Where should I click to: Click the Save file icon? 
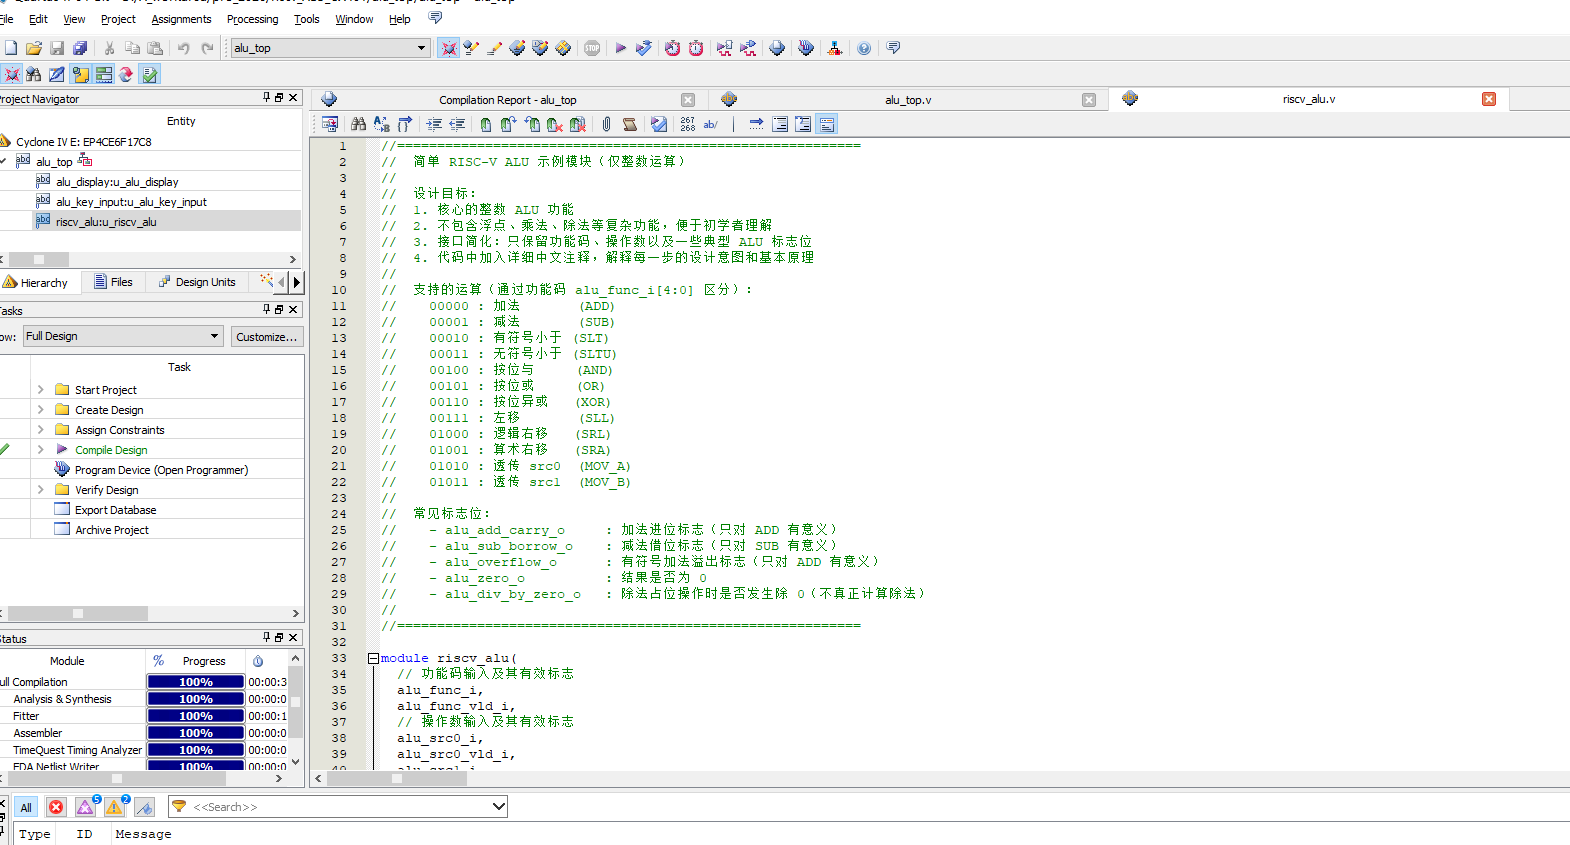point(57,48)
